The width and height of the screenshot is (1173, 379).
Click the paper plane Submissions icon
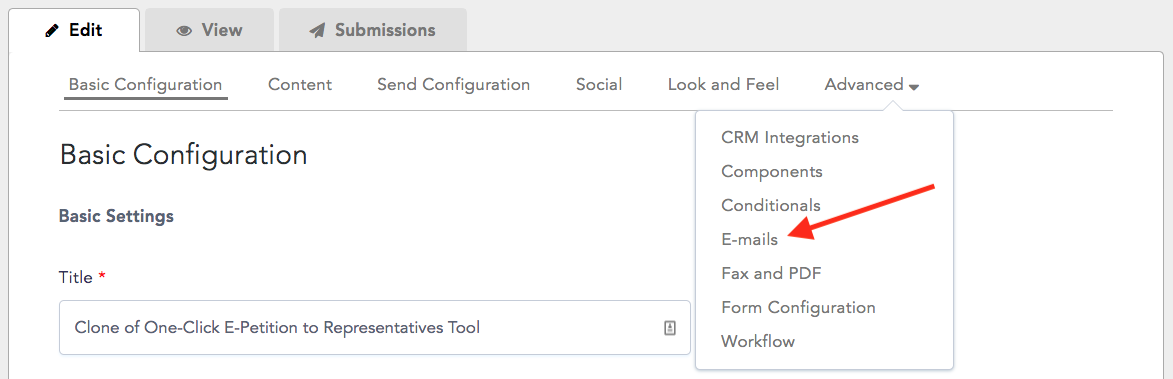[317, 31]
